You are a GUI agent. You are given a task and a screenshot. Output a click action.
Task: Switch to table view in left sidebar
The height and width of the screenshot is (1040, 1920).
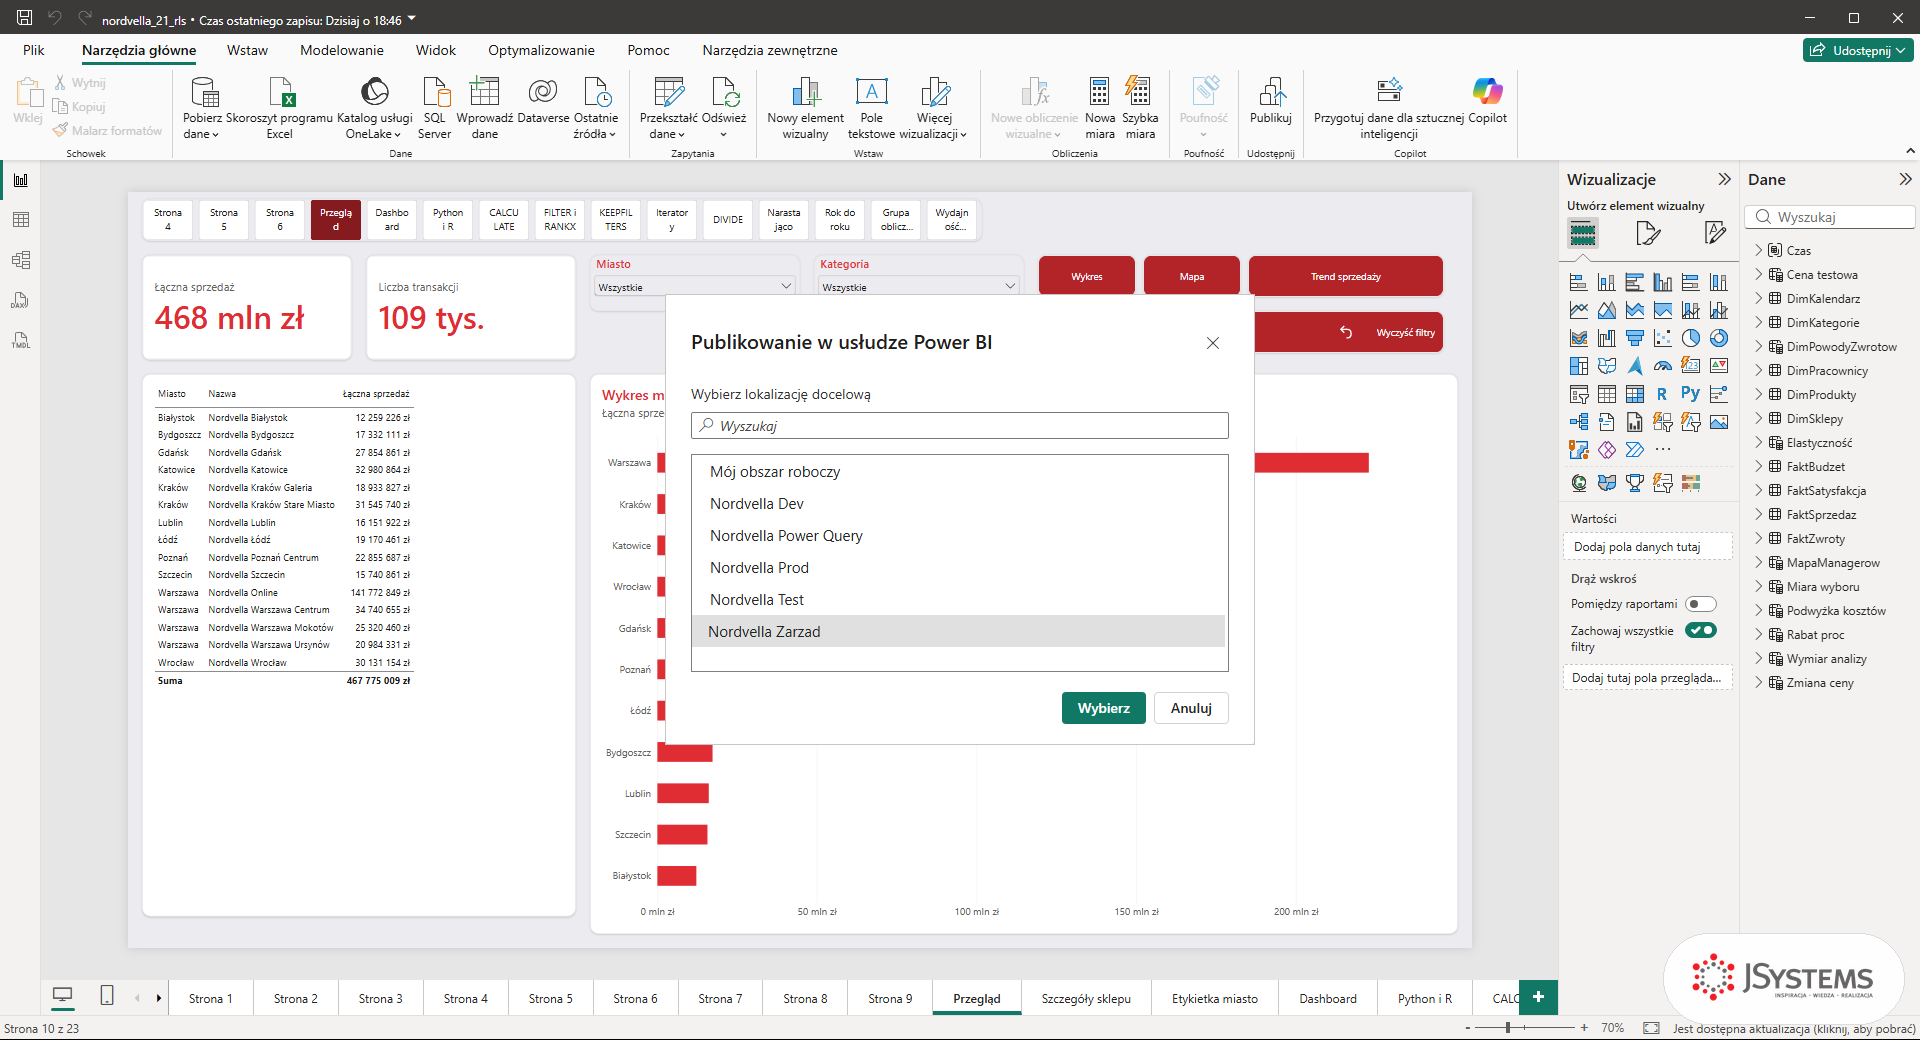pos(21,220)
